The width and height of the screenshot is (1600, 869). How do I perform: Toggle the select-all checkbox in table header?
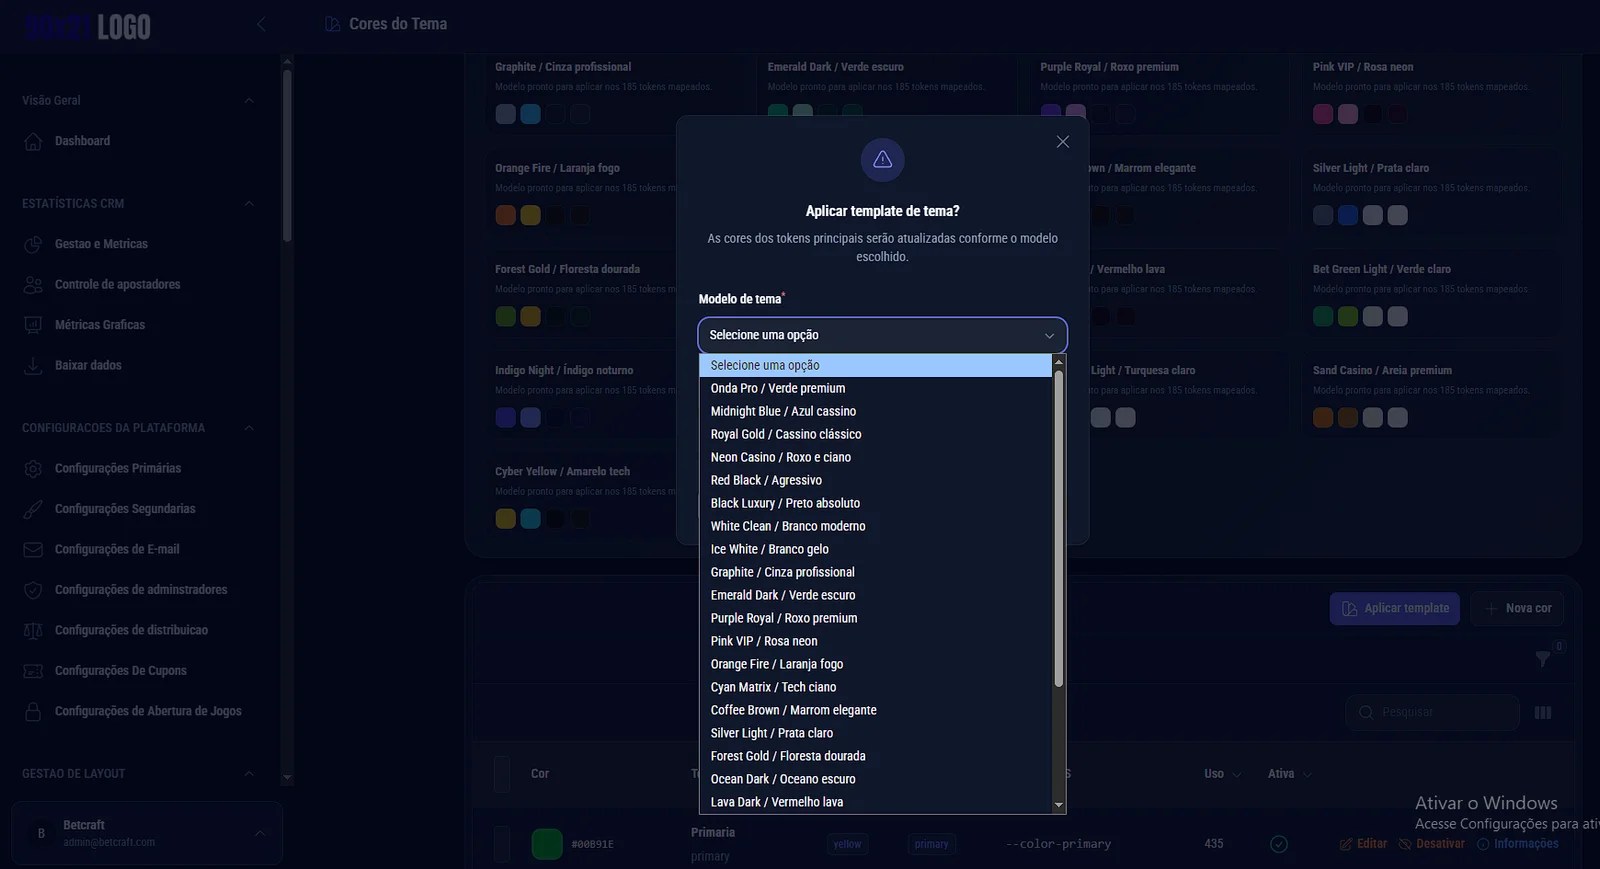click(x=502, y=774)
